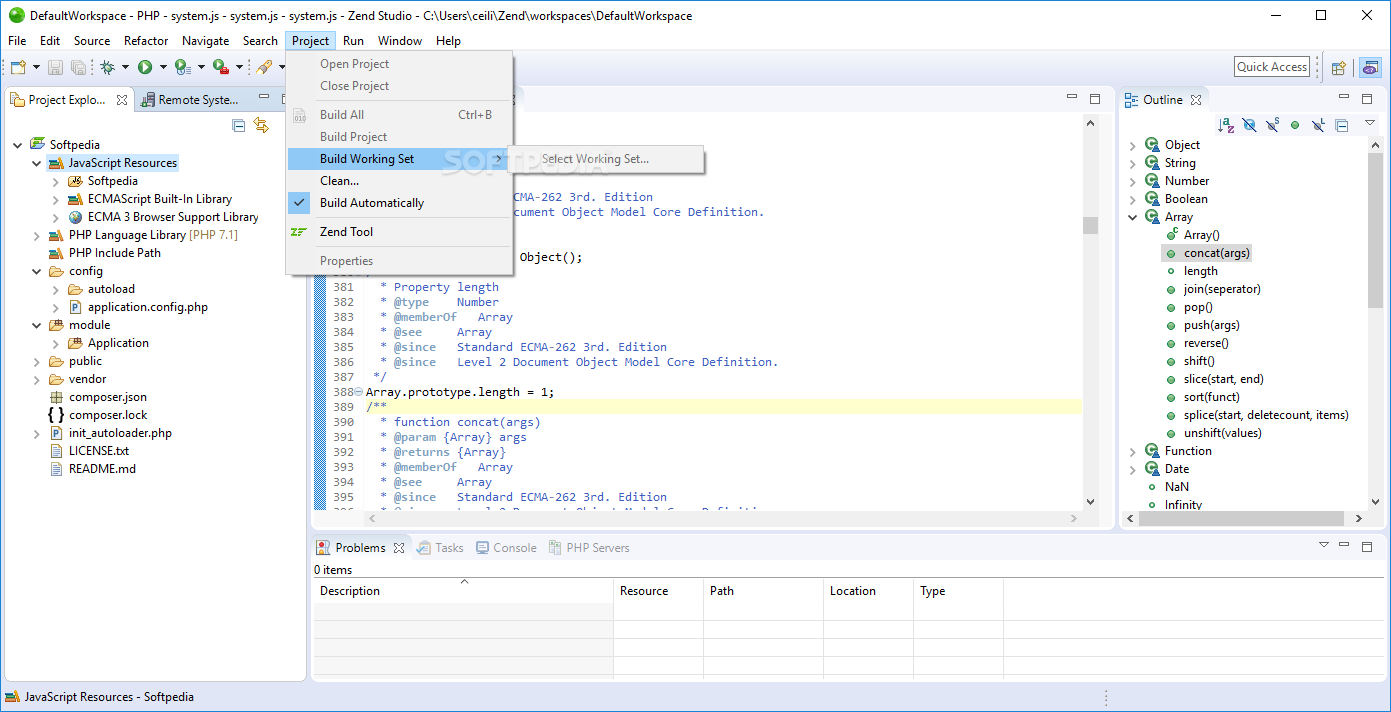
Task: Sort by the Description column header
Action: point(463,591)
